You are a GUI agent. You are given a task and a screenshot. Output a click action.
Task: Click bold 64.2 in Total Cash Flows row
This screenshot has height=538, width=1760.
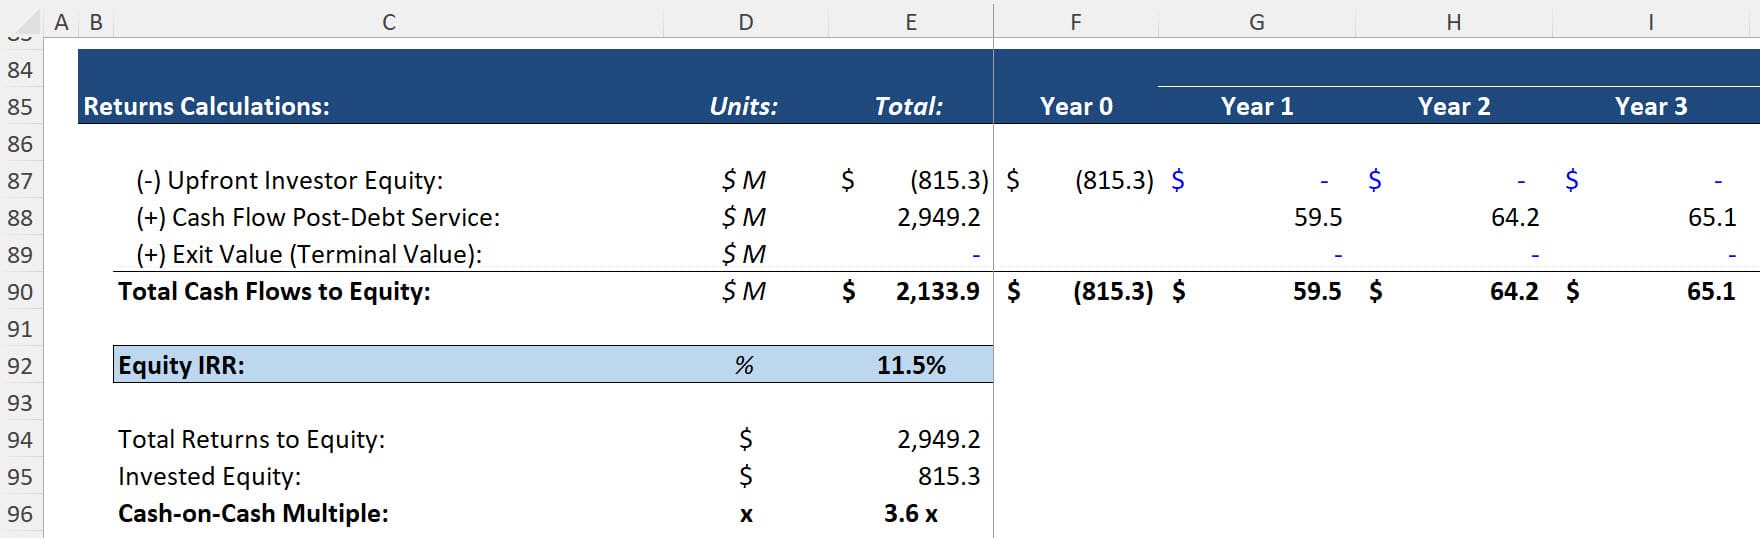[1514, 292]
